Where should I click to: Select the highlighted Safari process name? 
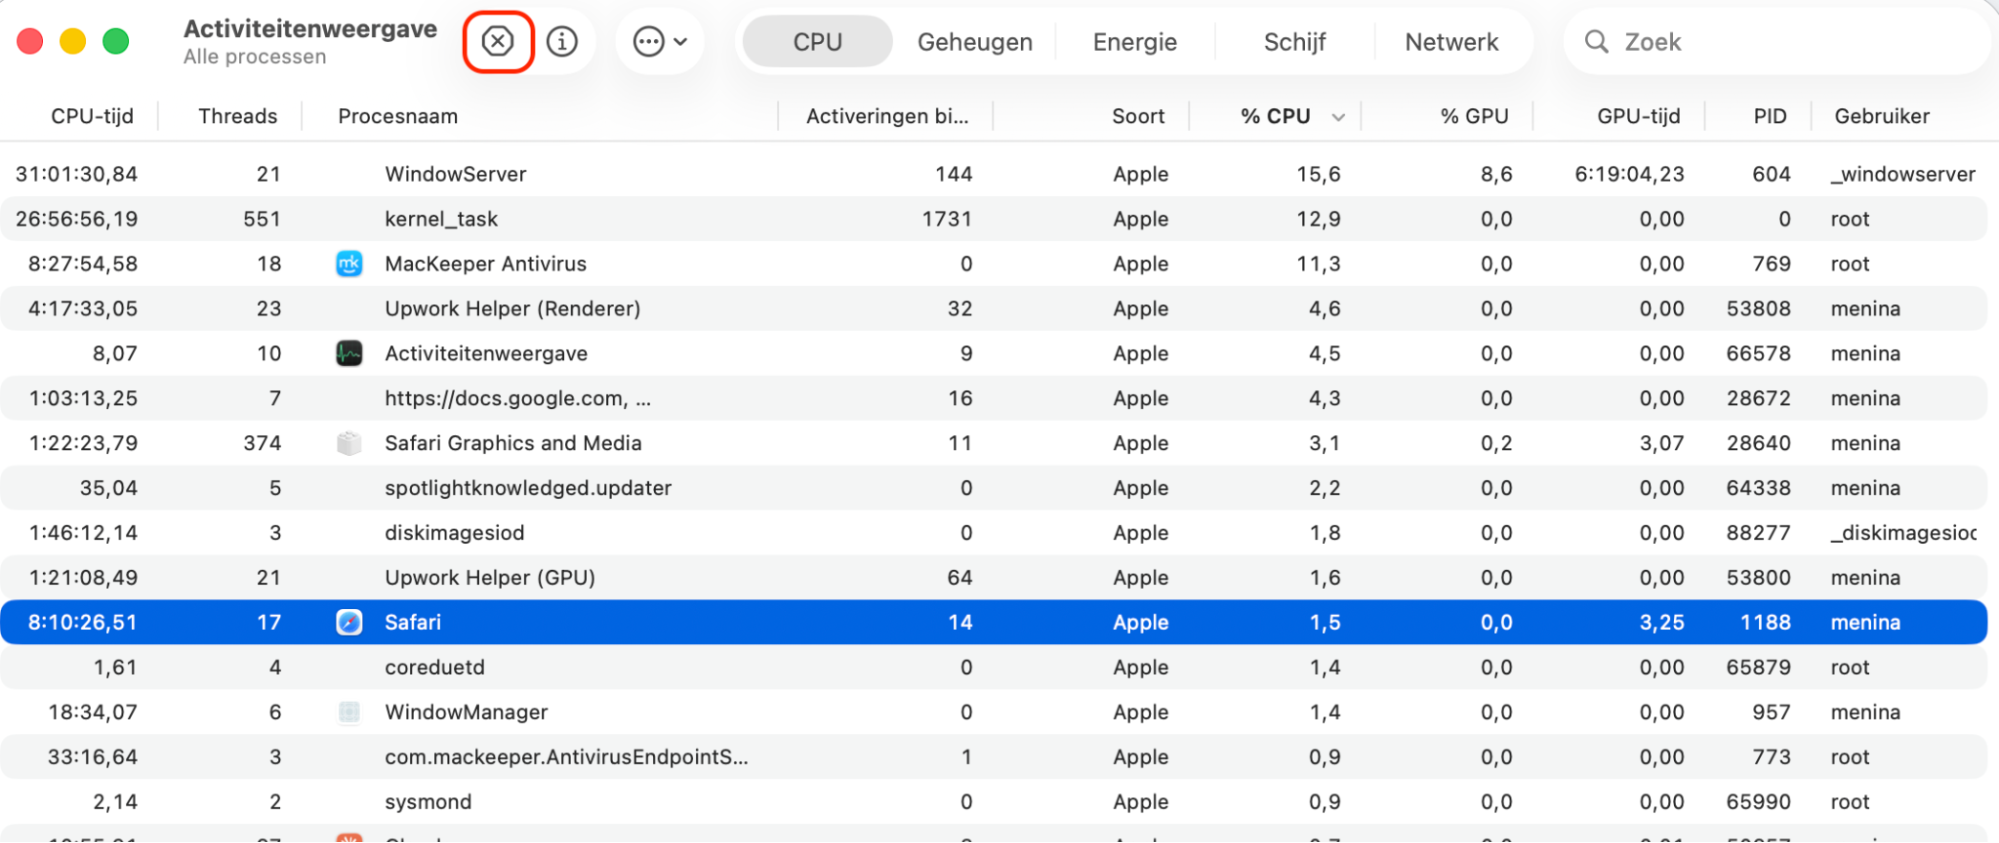coord(413,622)
